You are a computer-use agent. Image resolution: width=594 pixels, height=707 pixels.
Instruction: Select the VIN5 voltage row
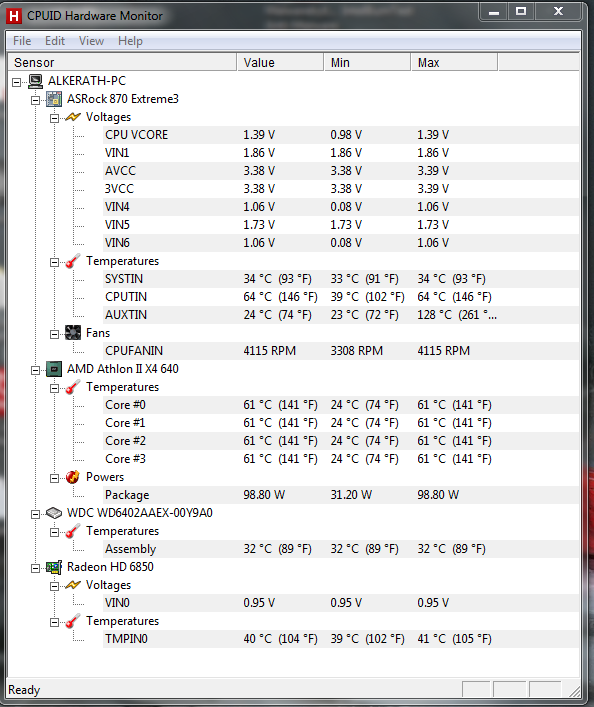click(341, 225)
